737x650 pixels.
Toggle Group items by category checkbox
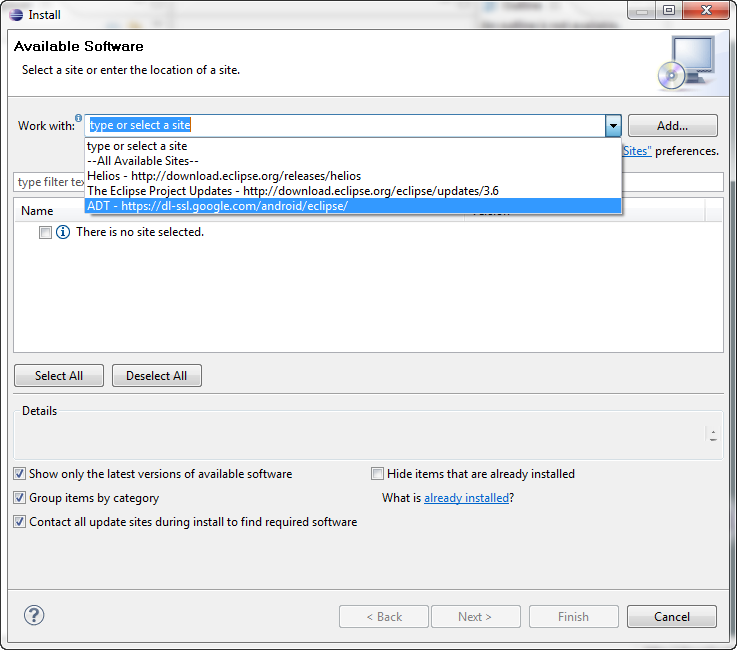(19, 498)
